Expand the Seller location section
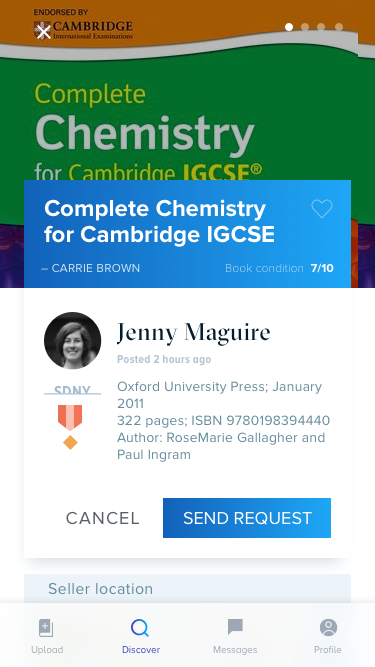Screen dimensions: 375x667 tap(188, 589)
